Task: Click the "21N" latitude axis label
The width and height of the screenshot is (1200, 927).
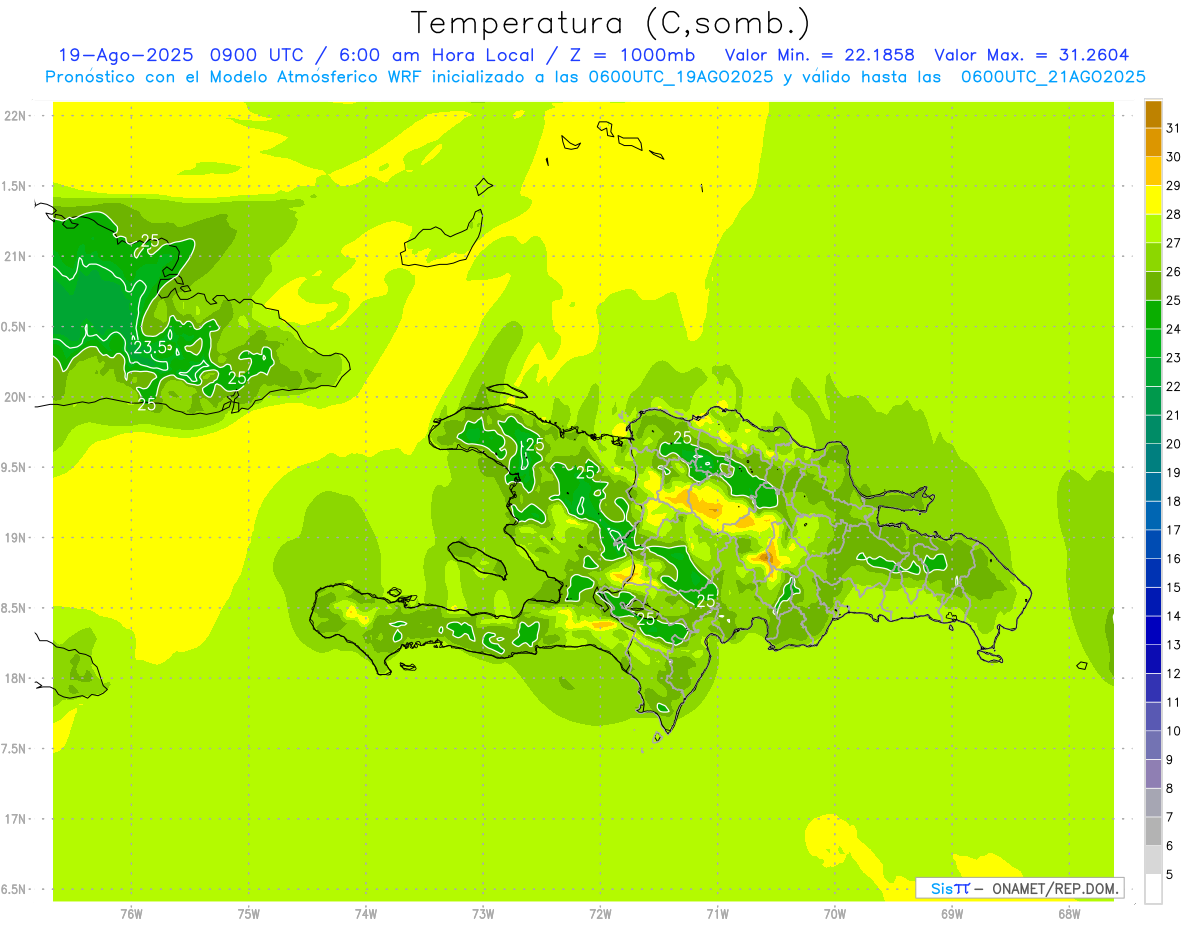Action: point(15,256)
